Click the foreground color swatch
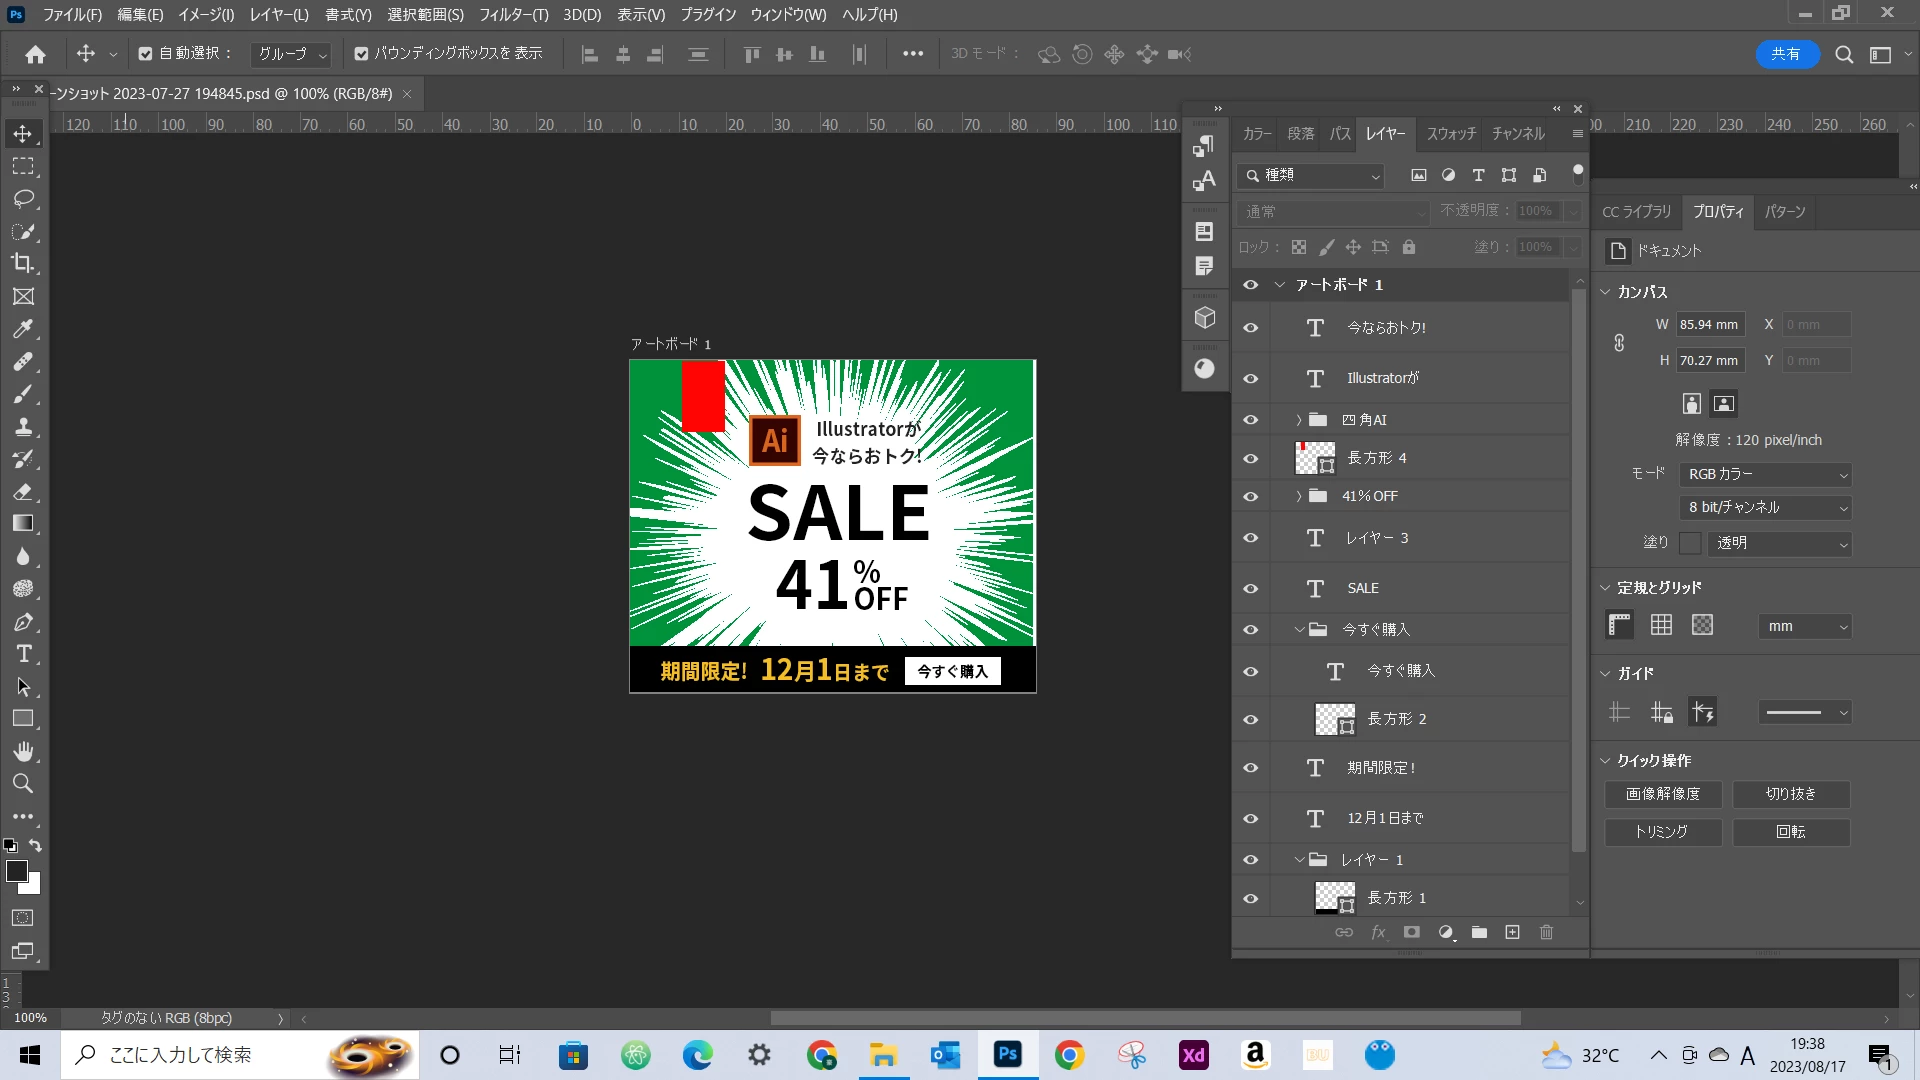Viewport: 1920px width, 1080px height. (16, 871)
